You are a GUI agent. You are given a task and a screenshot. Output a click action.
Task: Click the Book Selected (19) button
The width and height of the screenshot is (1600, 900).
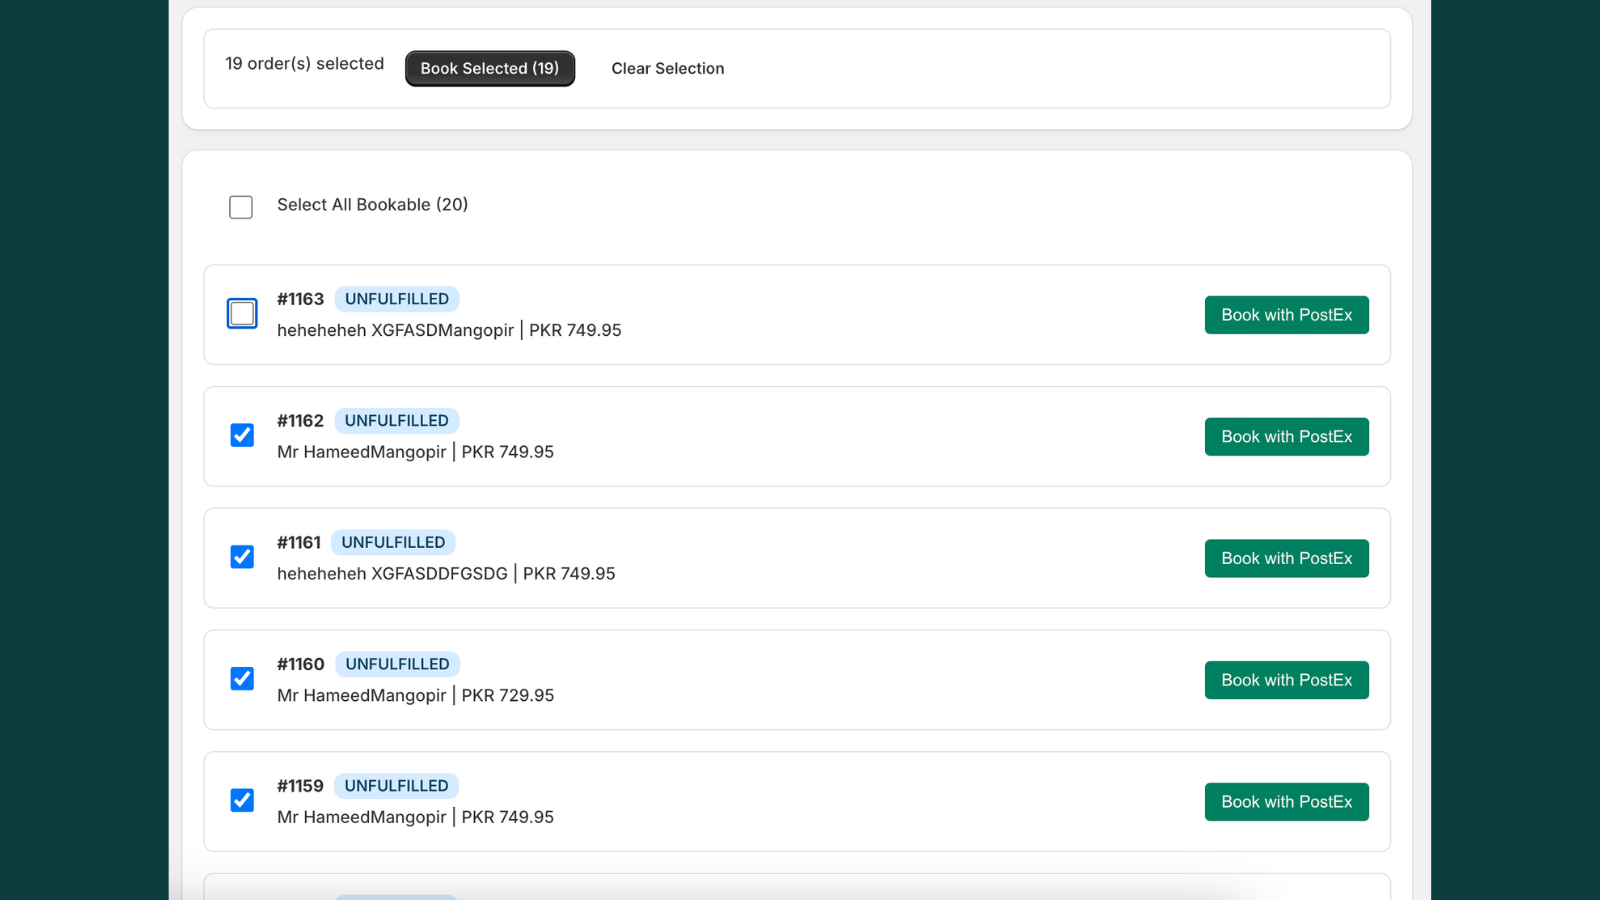pos(489,68)
